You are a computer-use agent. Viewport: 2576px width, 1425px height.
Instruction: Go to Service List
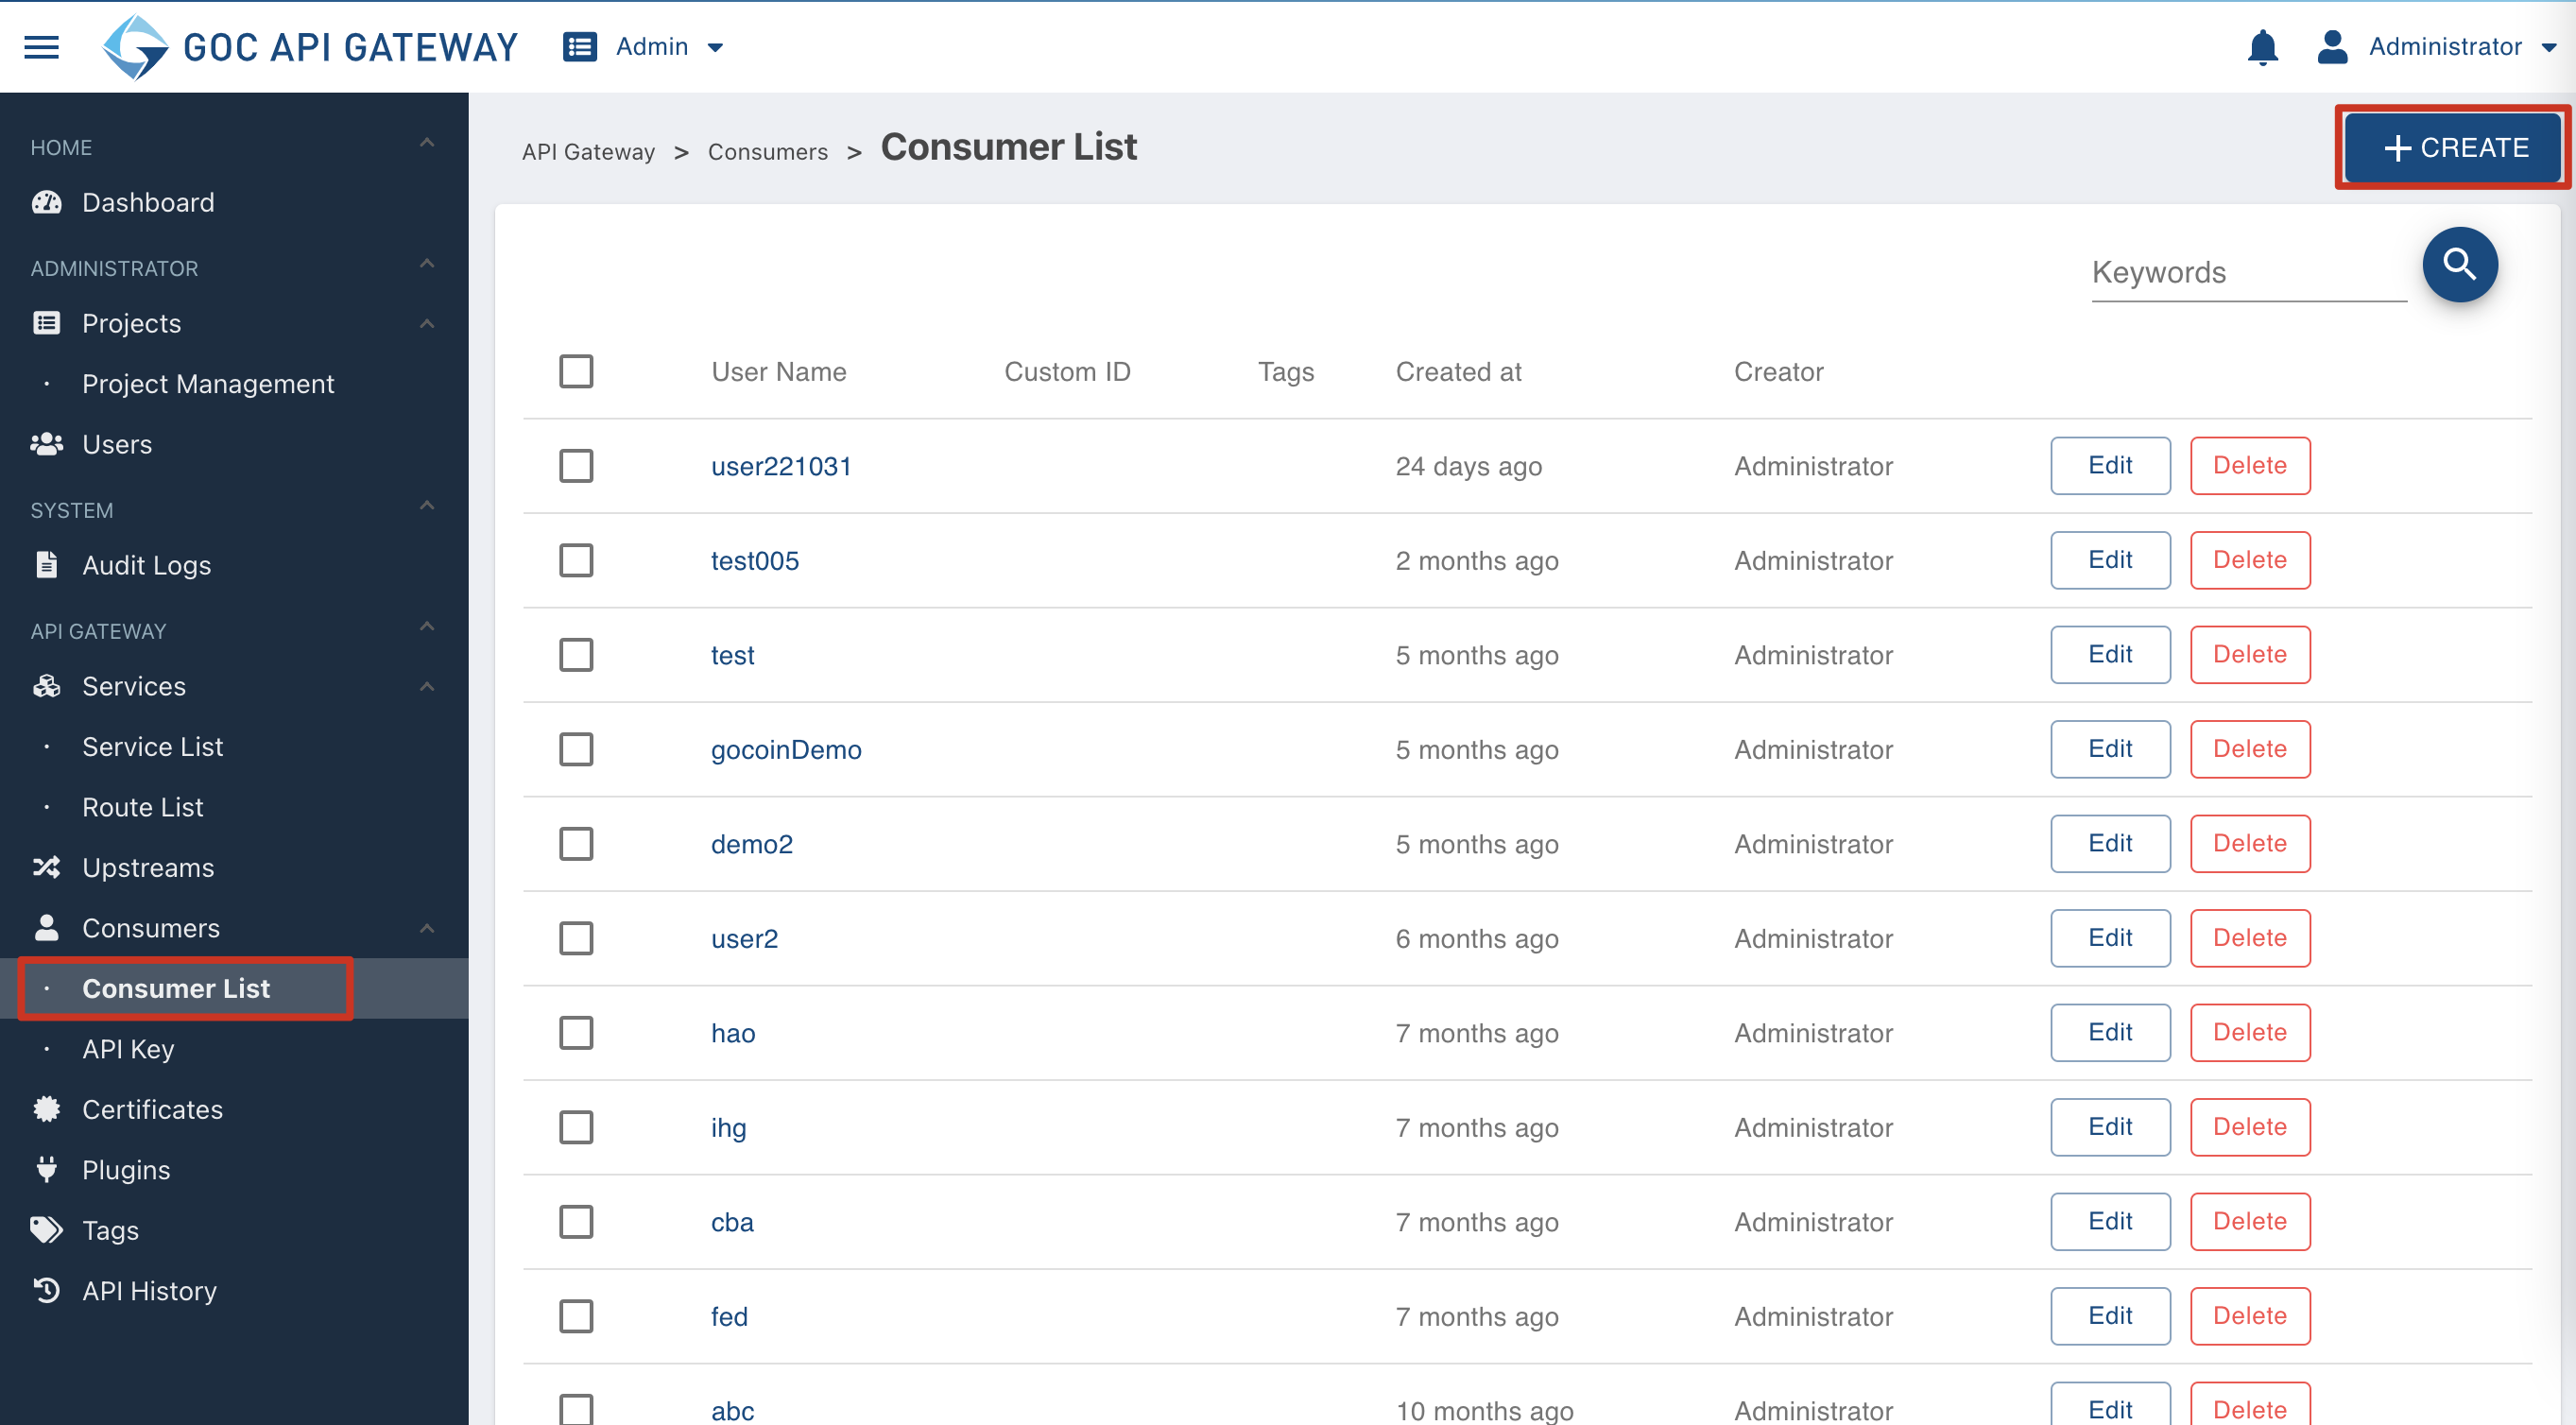point(152,747)
